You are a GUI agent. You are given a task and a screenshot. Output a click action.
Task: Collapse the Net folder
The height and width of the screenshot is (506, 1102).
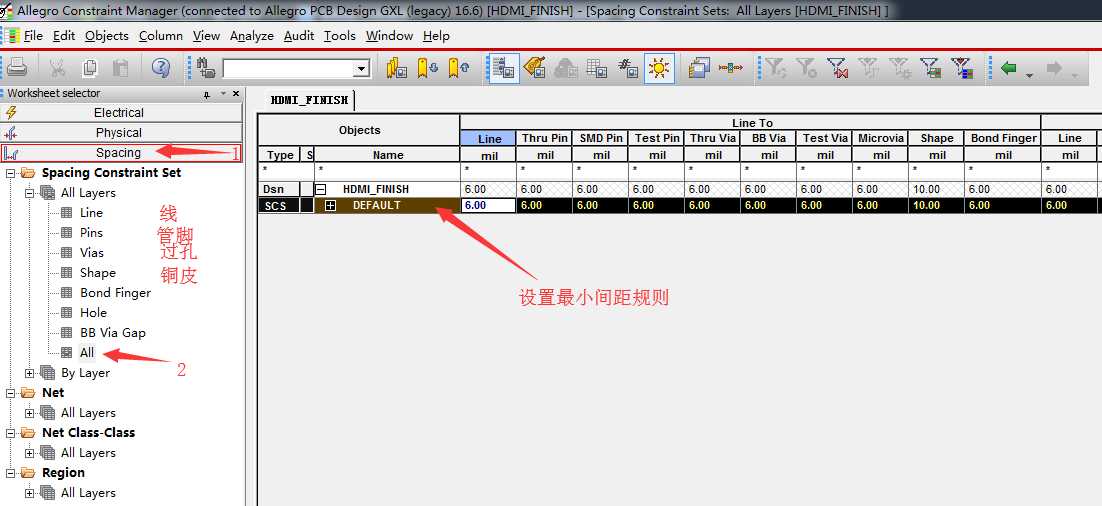pyautogui.click(x=10, y=393)
